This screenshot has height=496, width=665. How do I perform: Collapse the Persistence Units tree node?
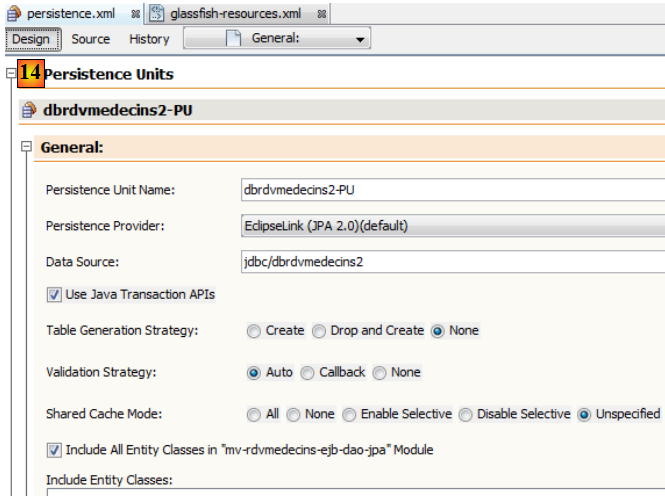click(x=11, y=74)
